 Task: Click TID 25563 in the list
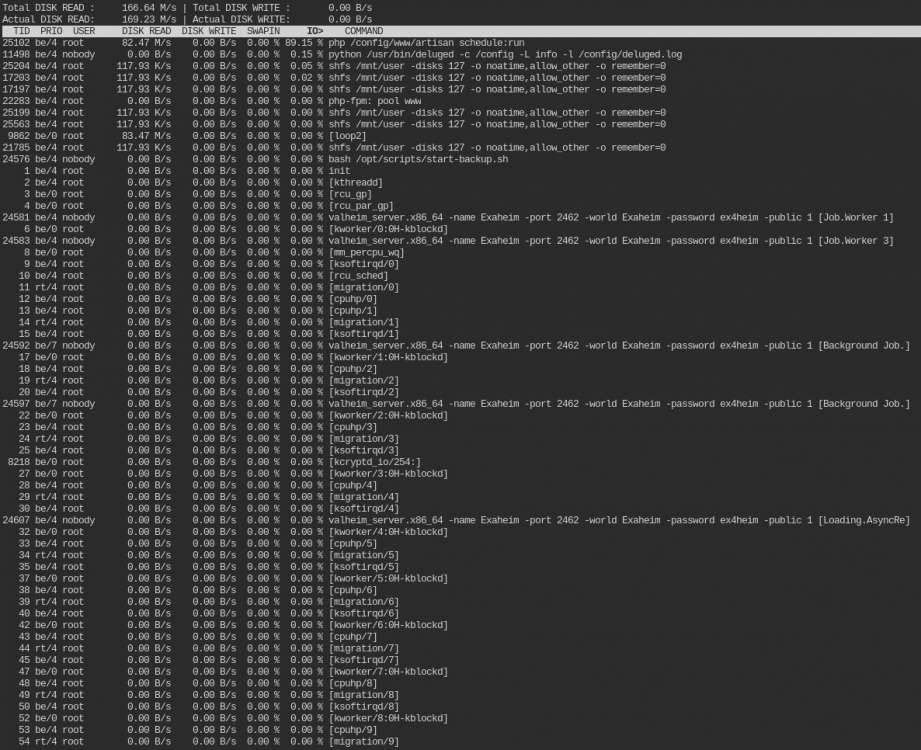(x=16, y=125)
